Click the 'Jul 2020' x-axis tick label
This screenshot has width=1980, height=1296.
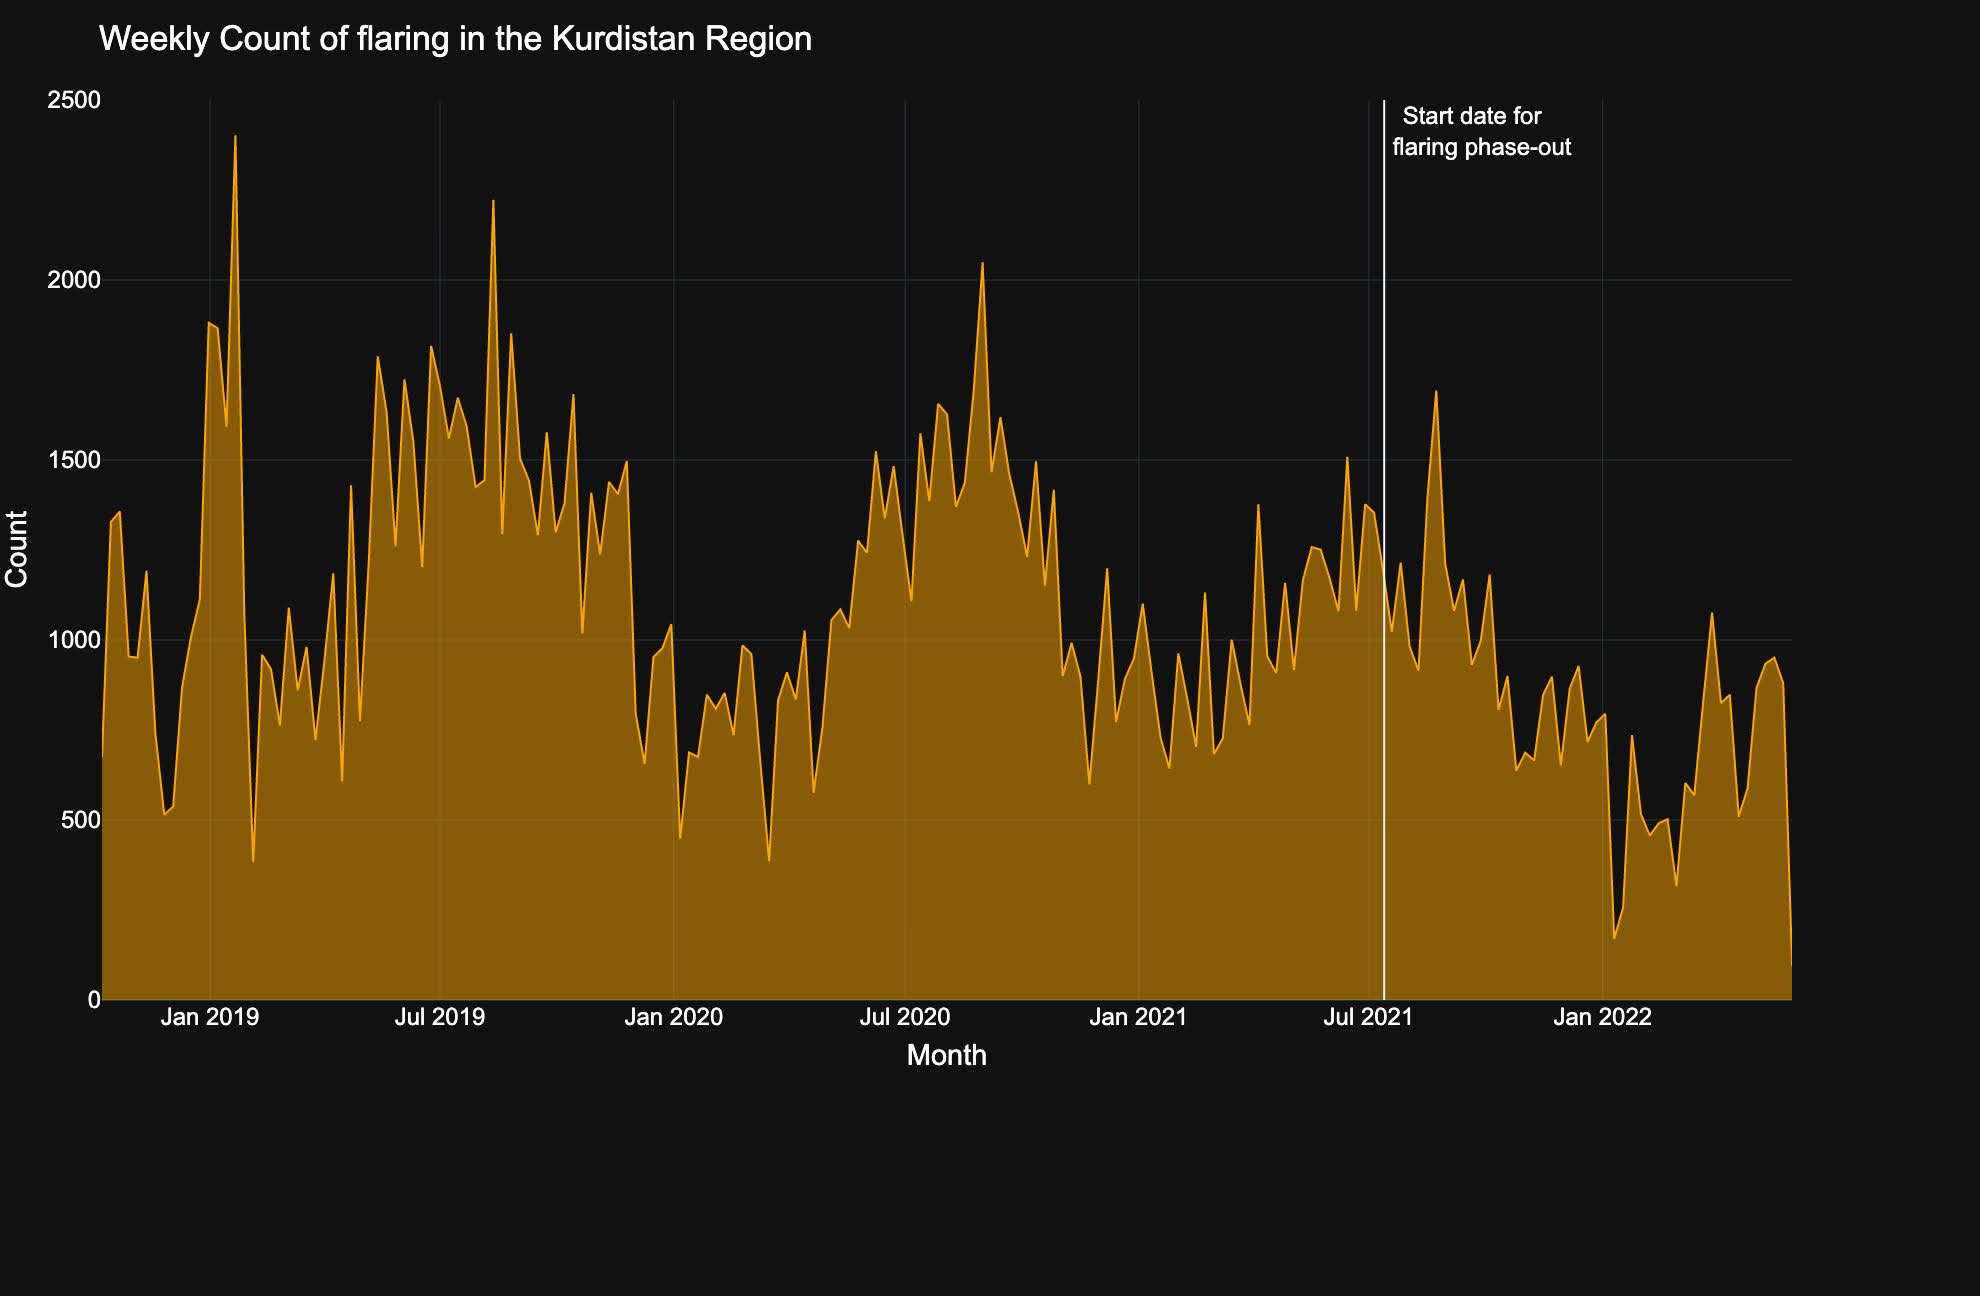coord(905,1018)
